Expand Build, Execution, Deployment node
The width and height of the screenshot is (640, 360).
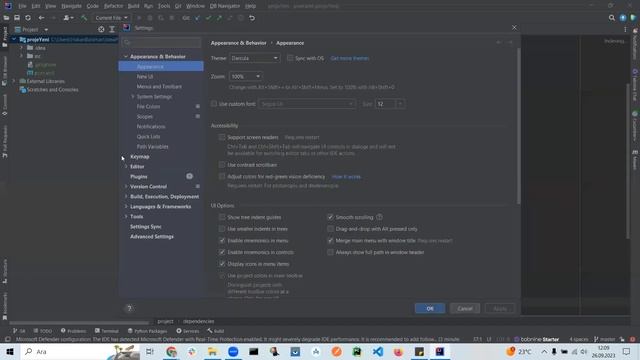(x=126, y=196)
